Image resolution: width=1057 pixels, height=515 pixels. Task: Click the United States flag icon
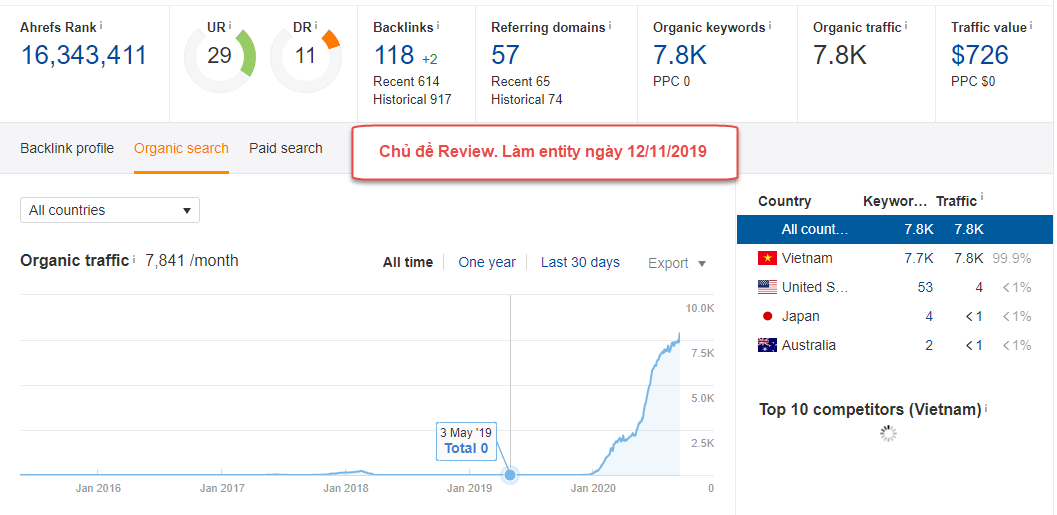click(767, 287)
